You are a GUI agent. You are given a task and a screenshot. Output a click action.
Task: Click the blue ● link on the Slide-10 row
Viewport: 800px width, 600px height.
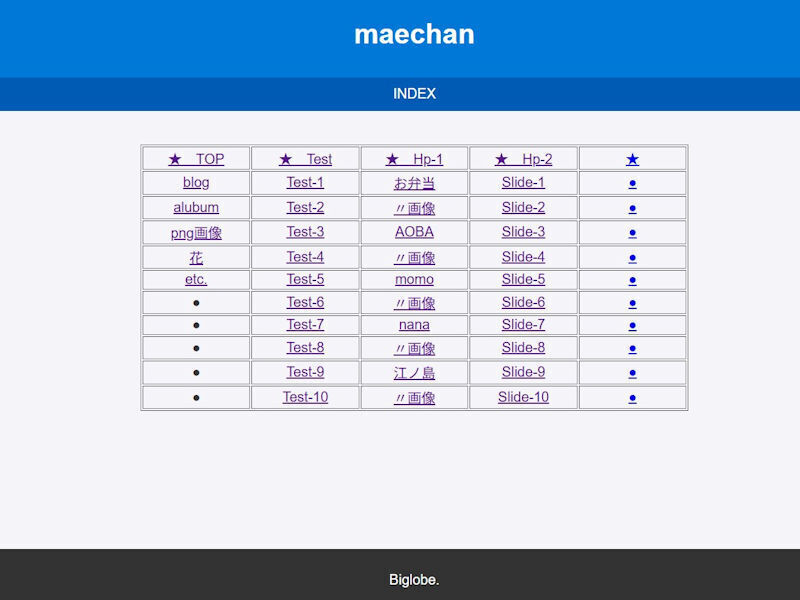[x=632, y=397]
